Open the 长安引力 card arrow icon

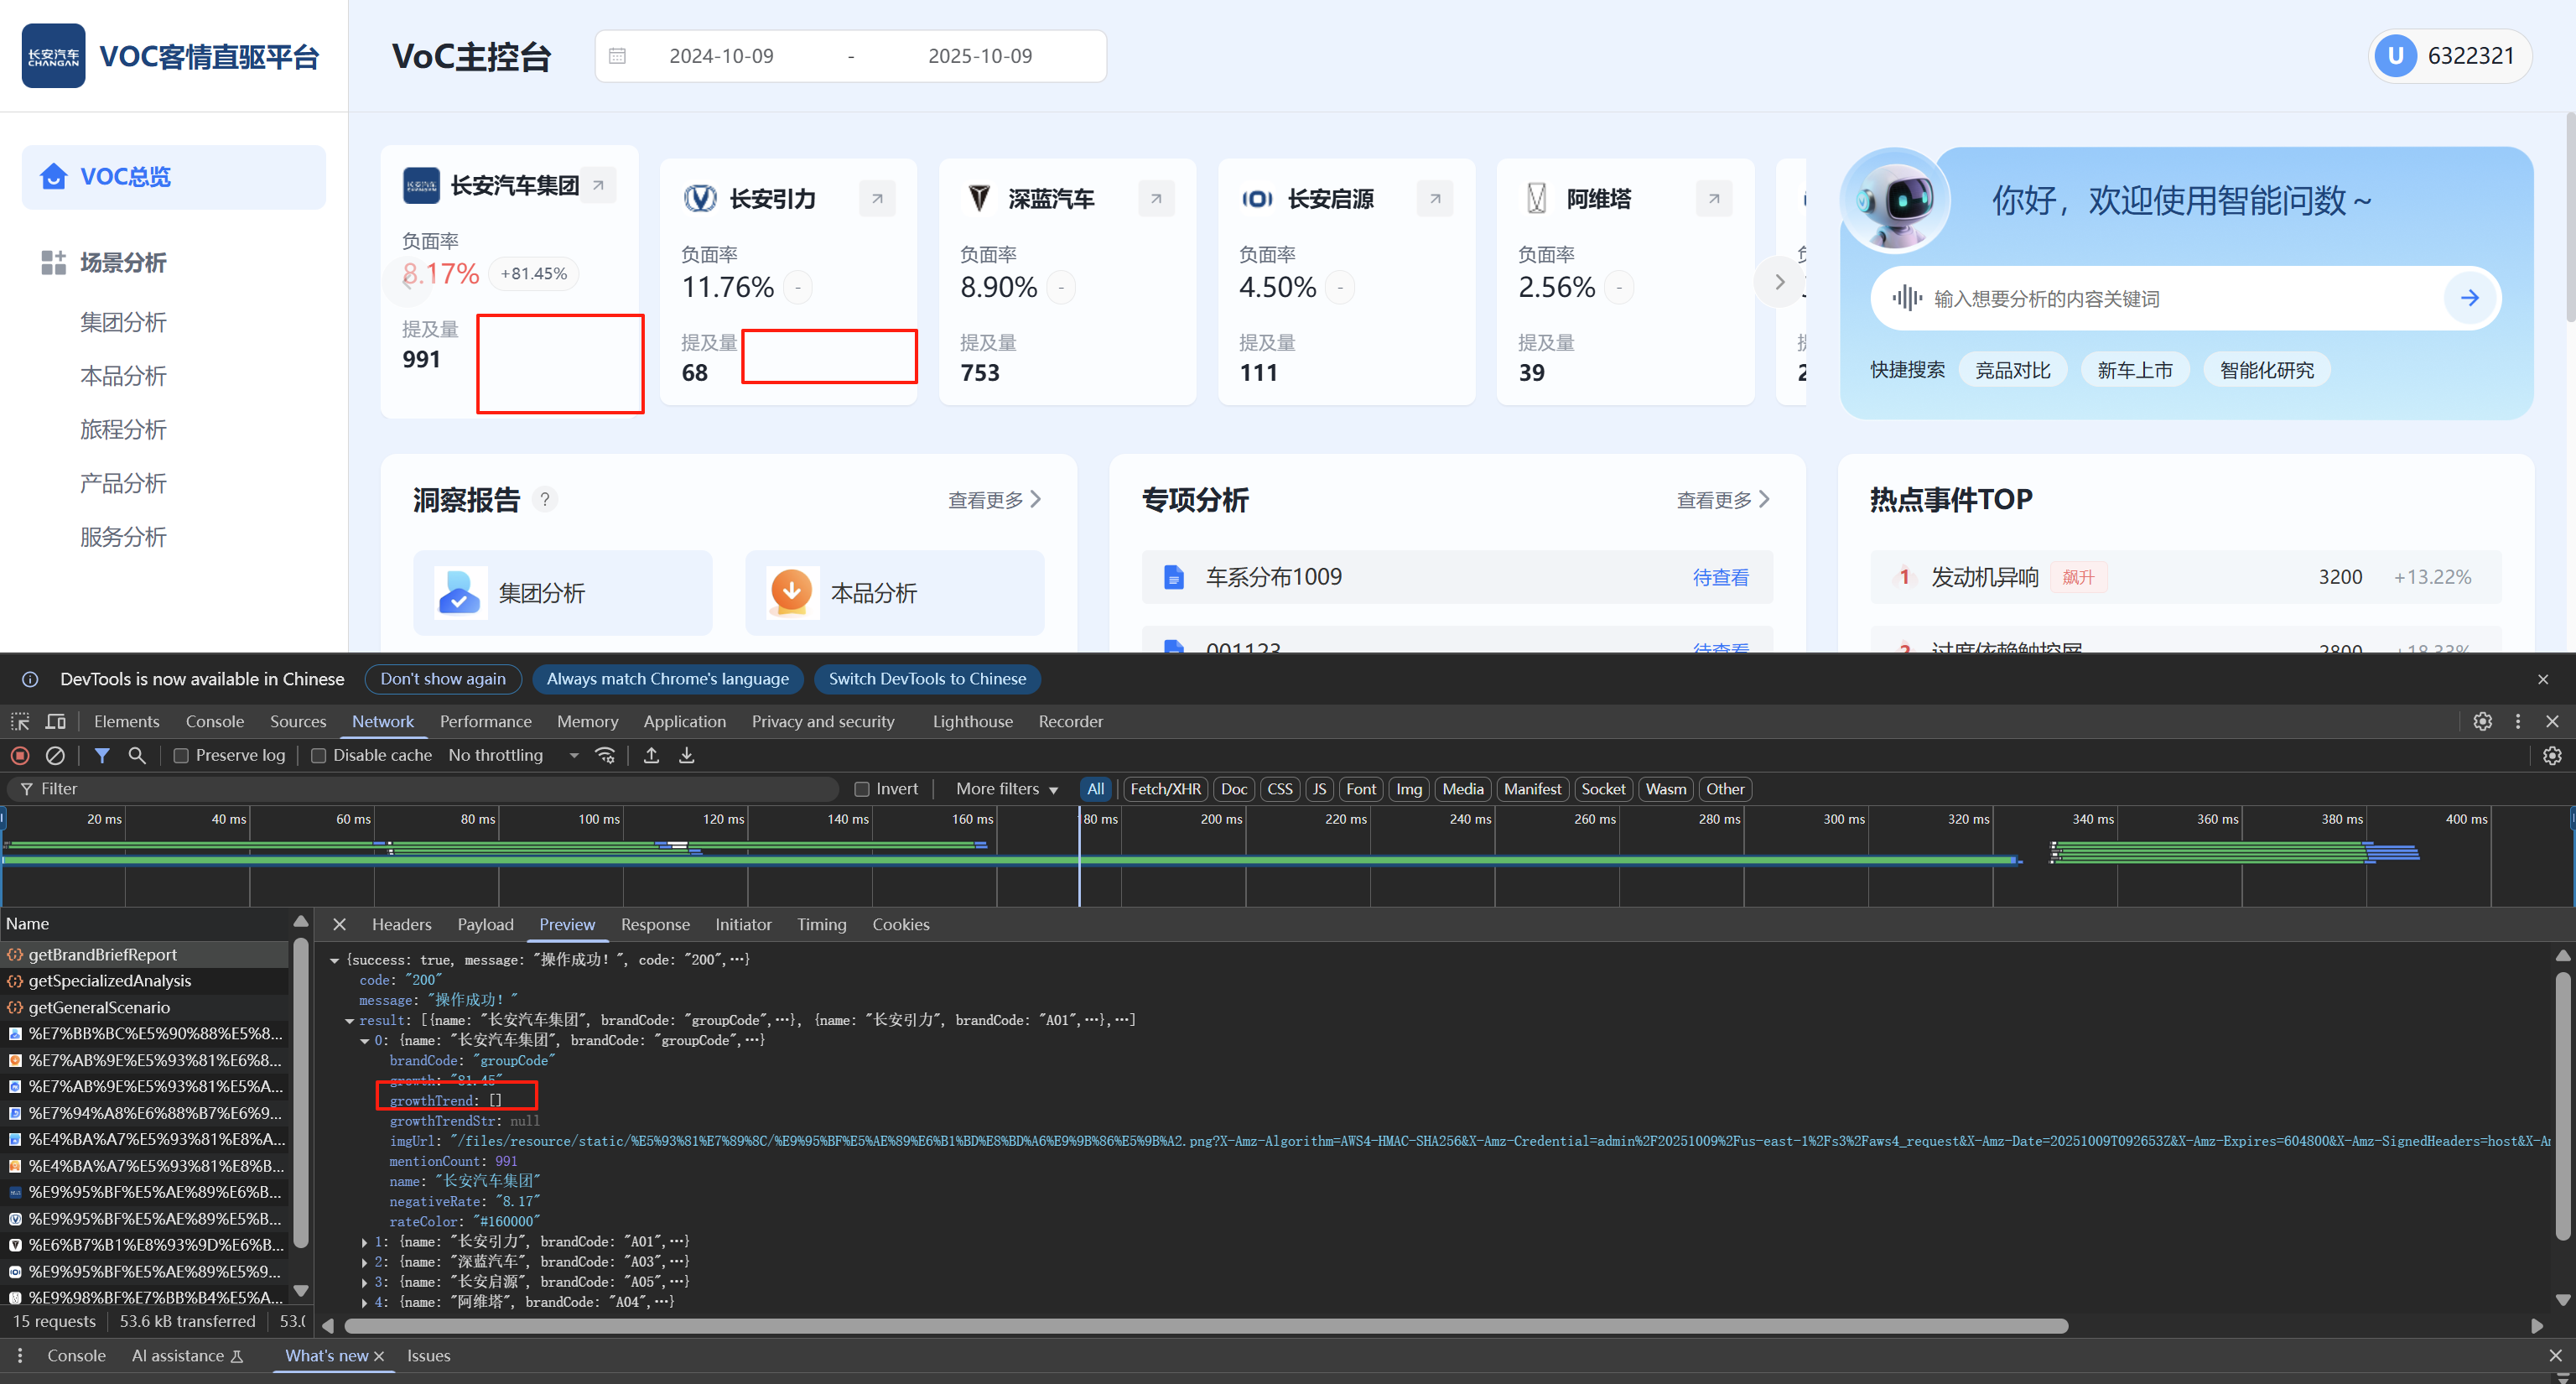[x=877, y=199]
